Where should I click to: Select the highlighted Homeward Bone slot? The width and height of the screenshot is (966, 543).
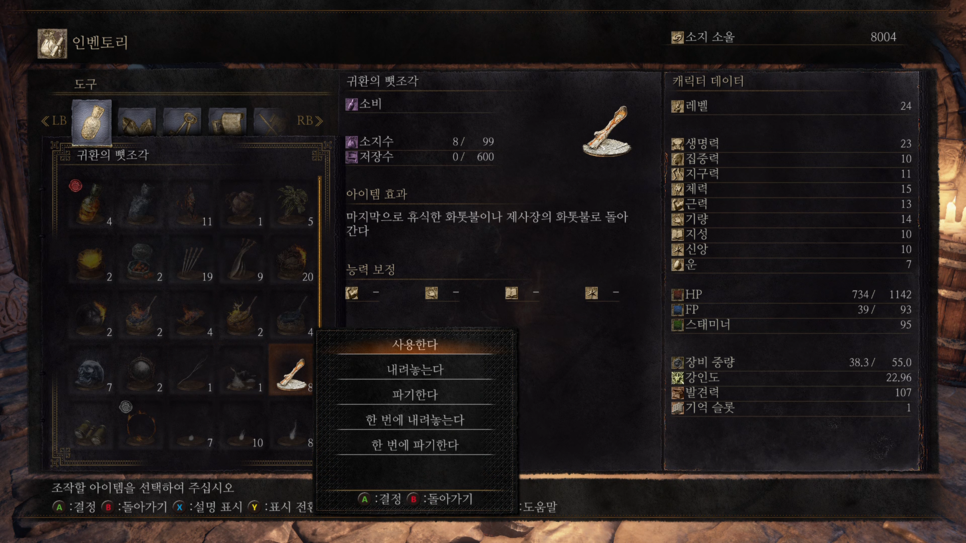[293, 370]
